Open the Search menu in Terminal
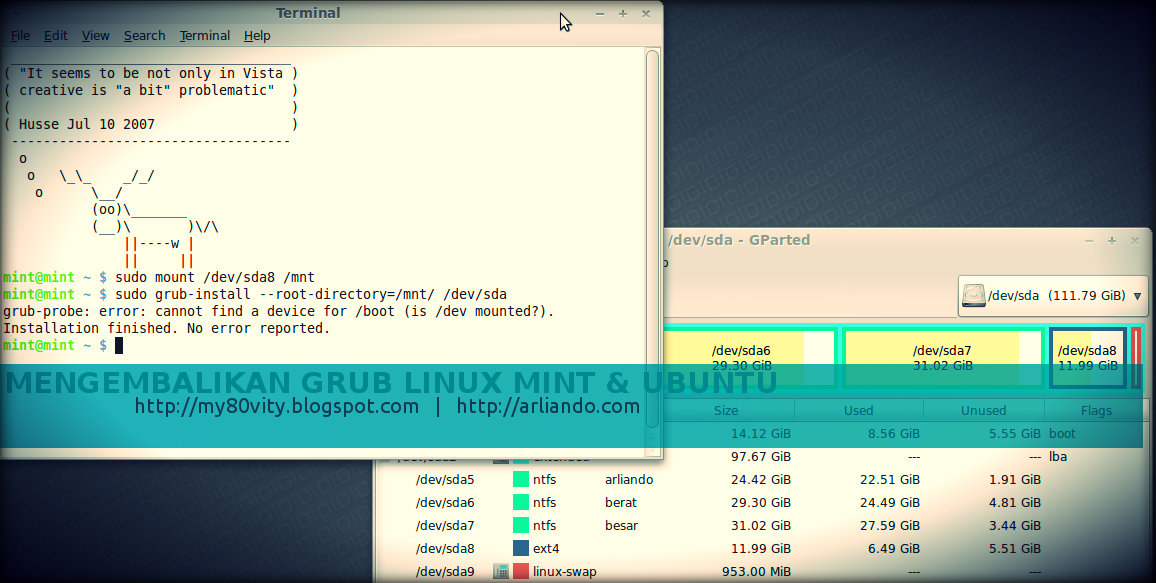1156x583 pixels. (144, 35)
